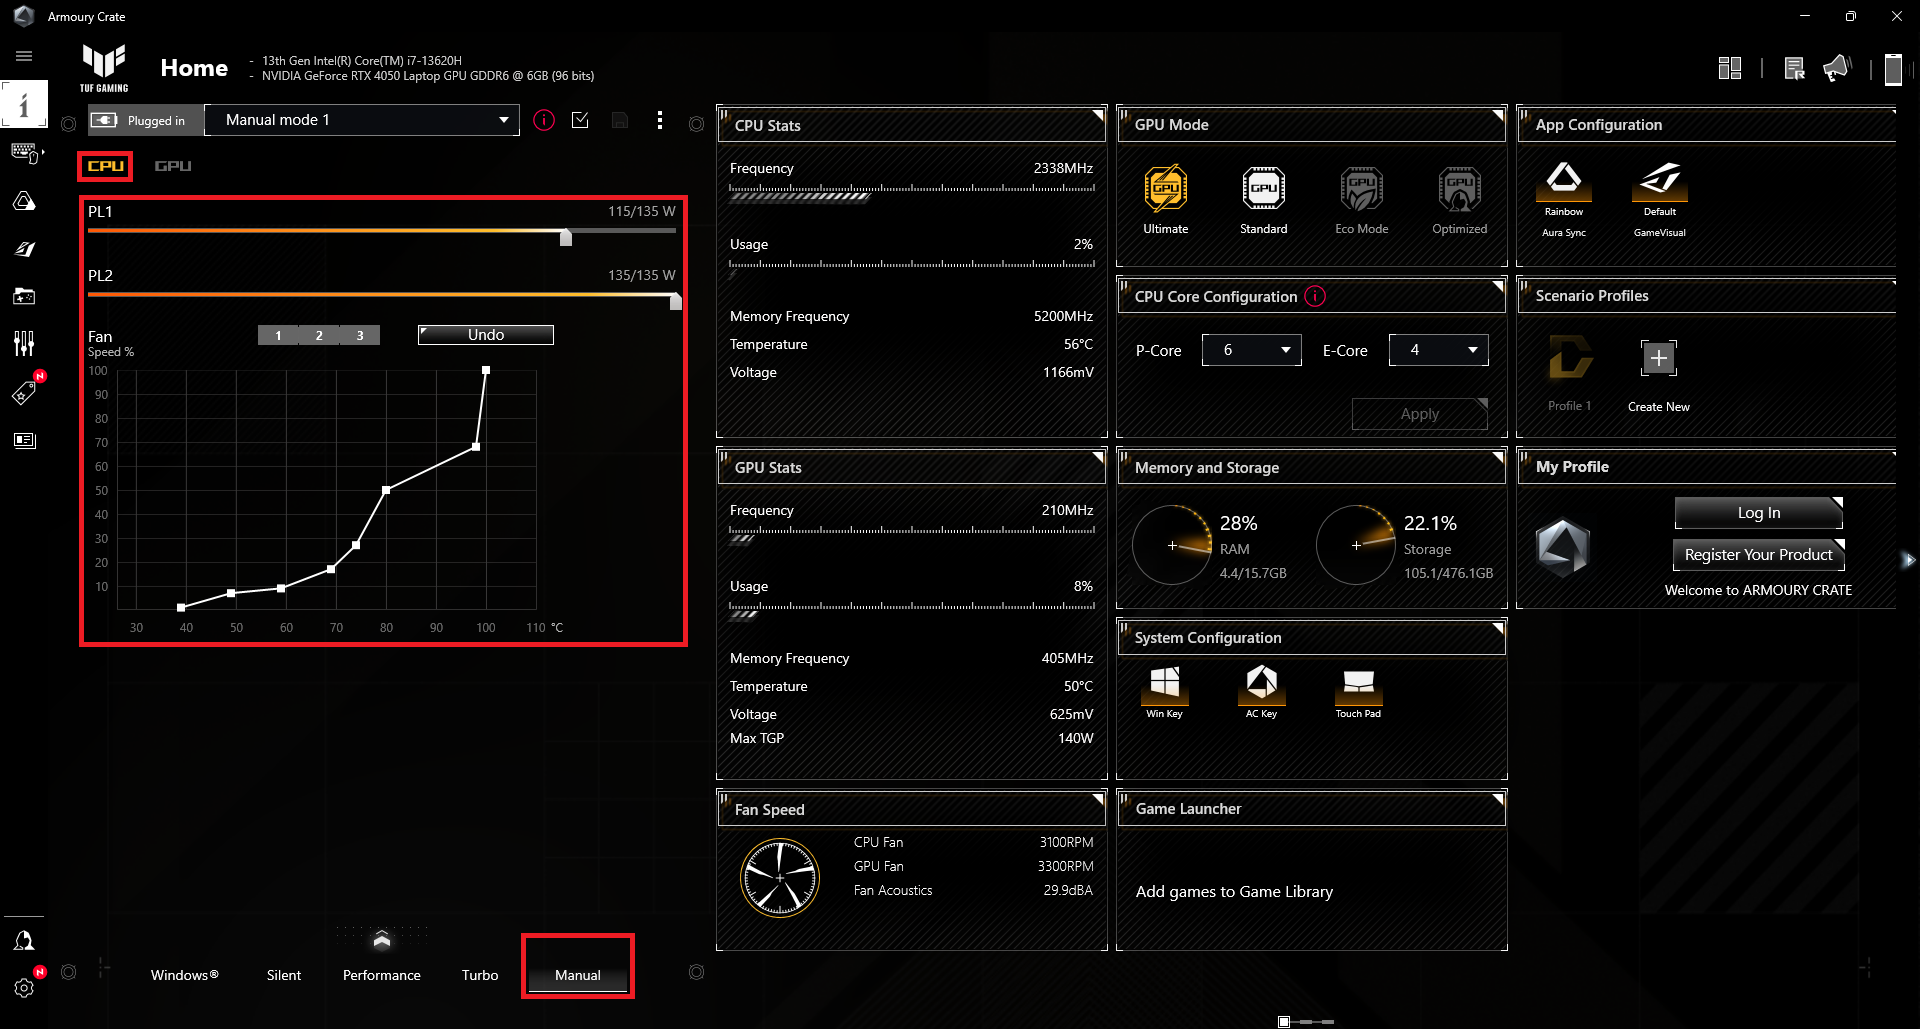
Task: Open the Manual mode 1 dropdown
Action: click(x=362, y=120)
